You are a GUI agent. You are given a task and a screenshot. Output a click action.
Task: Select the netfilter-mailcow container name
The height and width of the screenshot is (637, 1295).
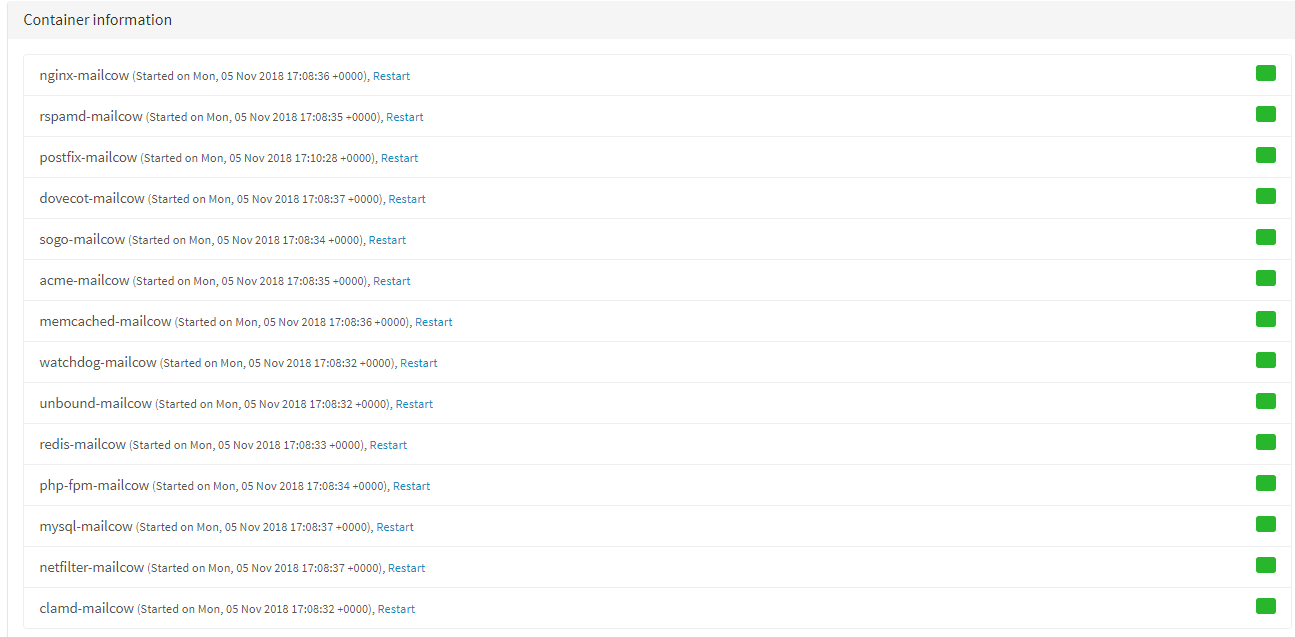(92, 567)
